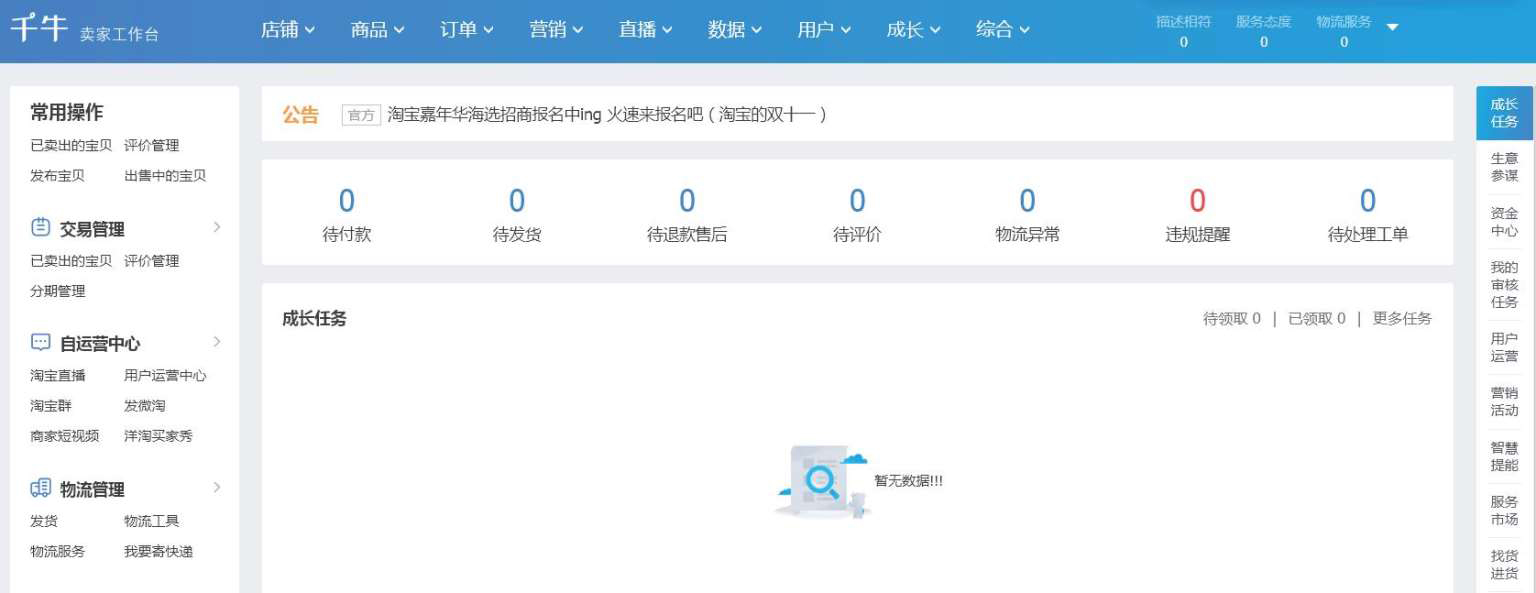The height and width of the screenshot is (593, 1536).
Task: Go to 发布宝贝
Action: [57, 175]
